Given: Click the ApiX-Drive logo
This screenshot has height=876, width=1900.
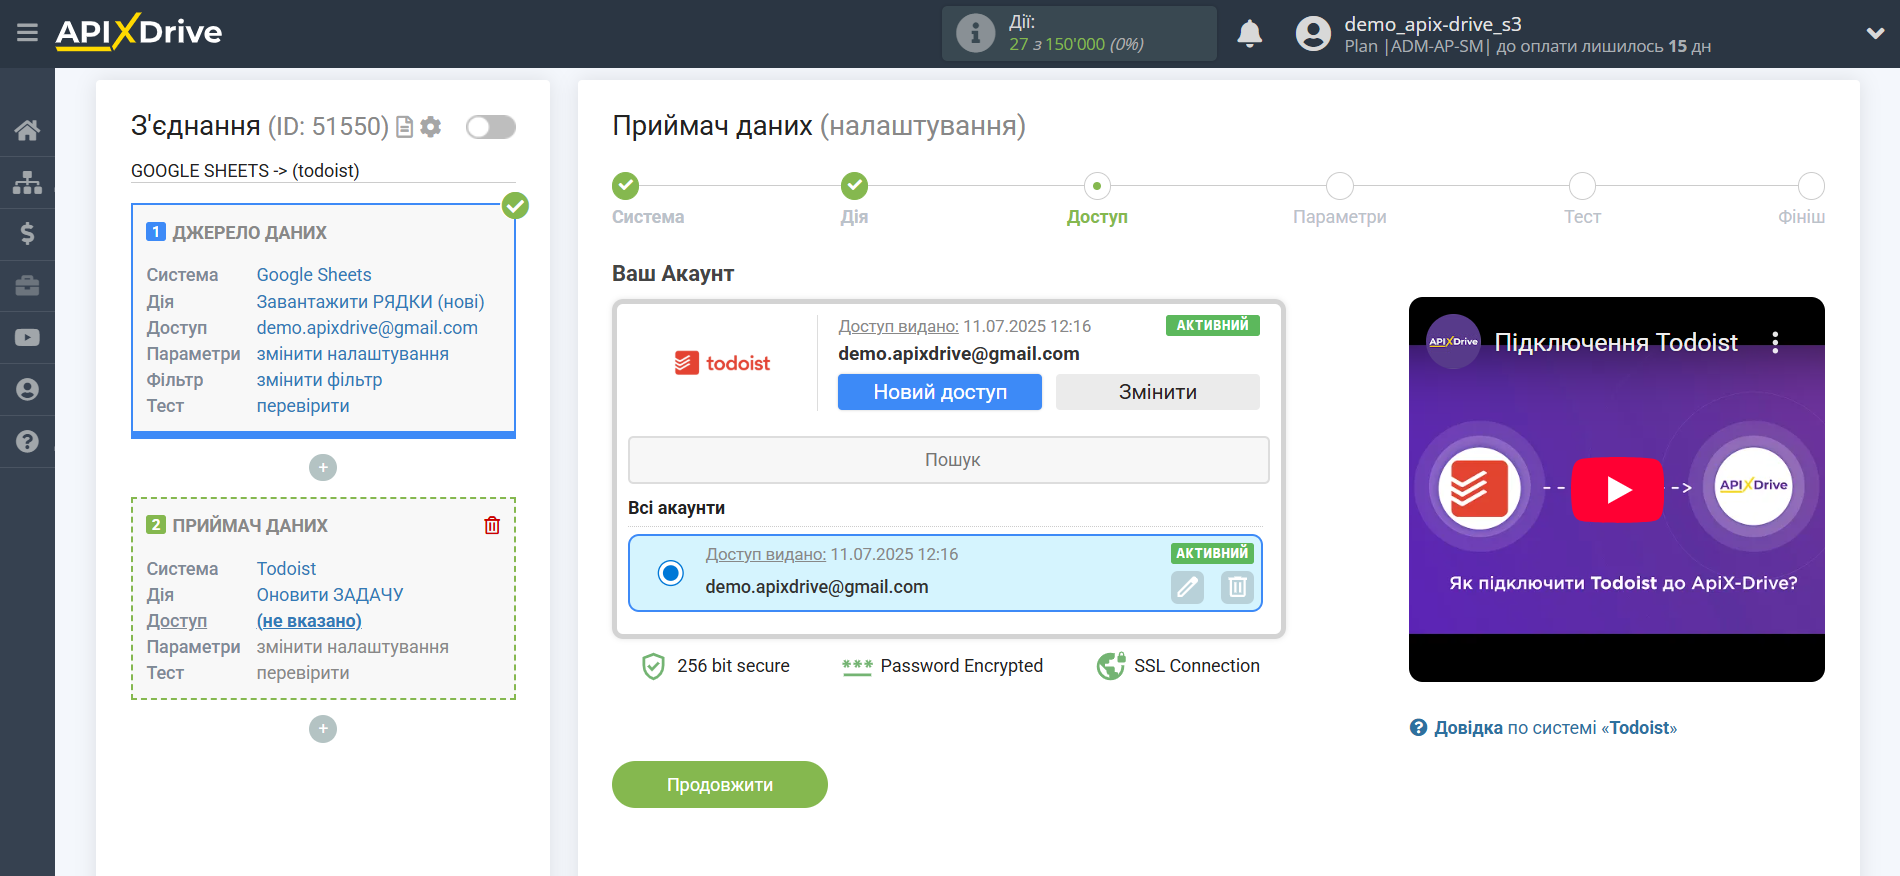Looking at the screenshot, I should click(x=139, y=32).
